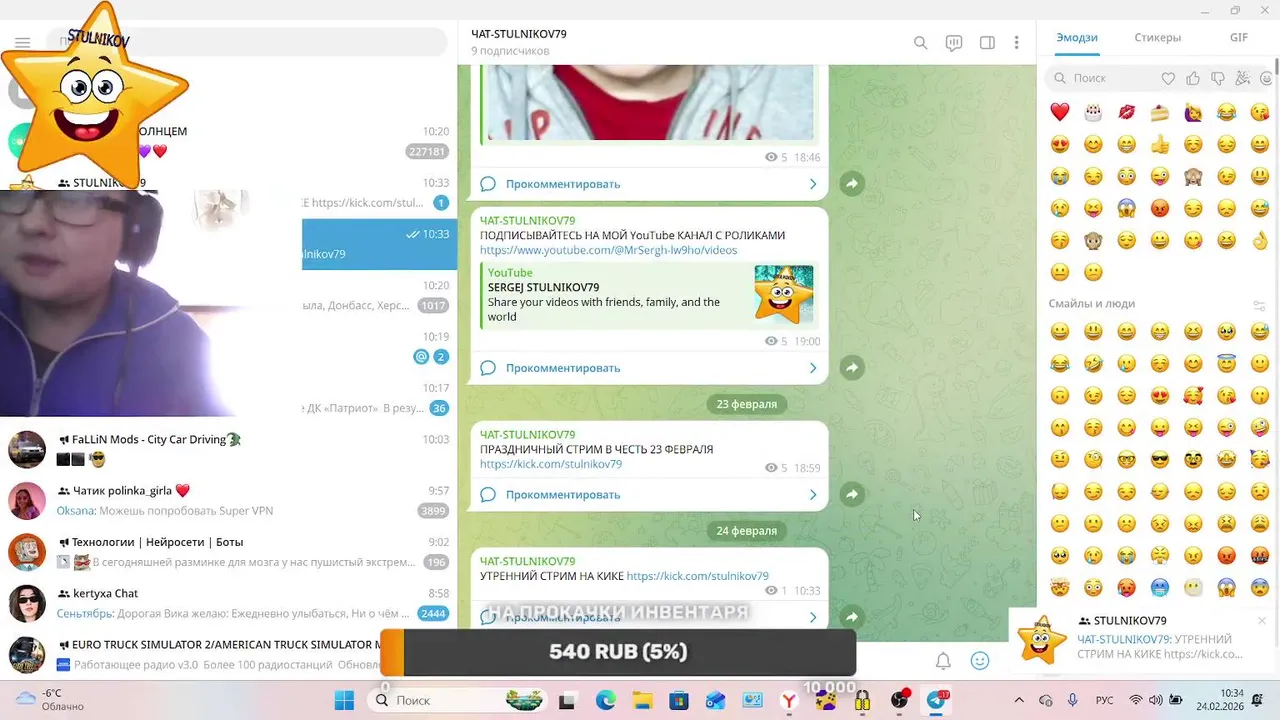
Task: Click the ЧАТ-STULNIKOV79 channel header title
Action: [x=519, y=34]
